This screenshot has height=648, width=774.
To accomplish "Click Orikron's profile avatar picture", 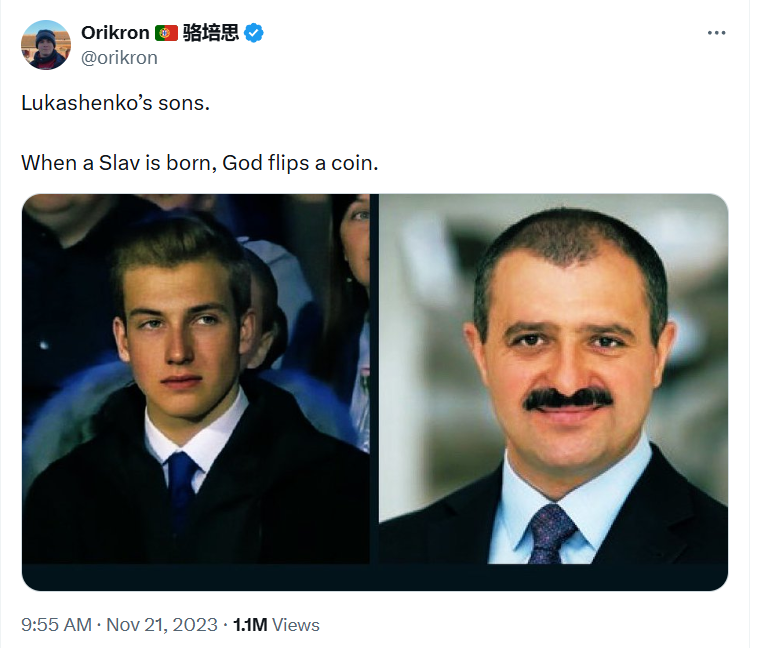I will point(46,44).
